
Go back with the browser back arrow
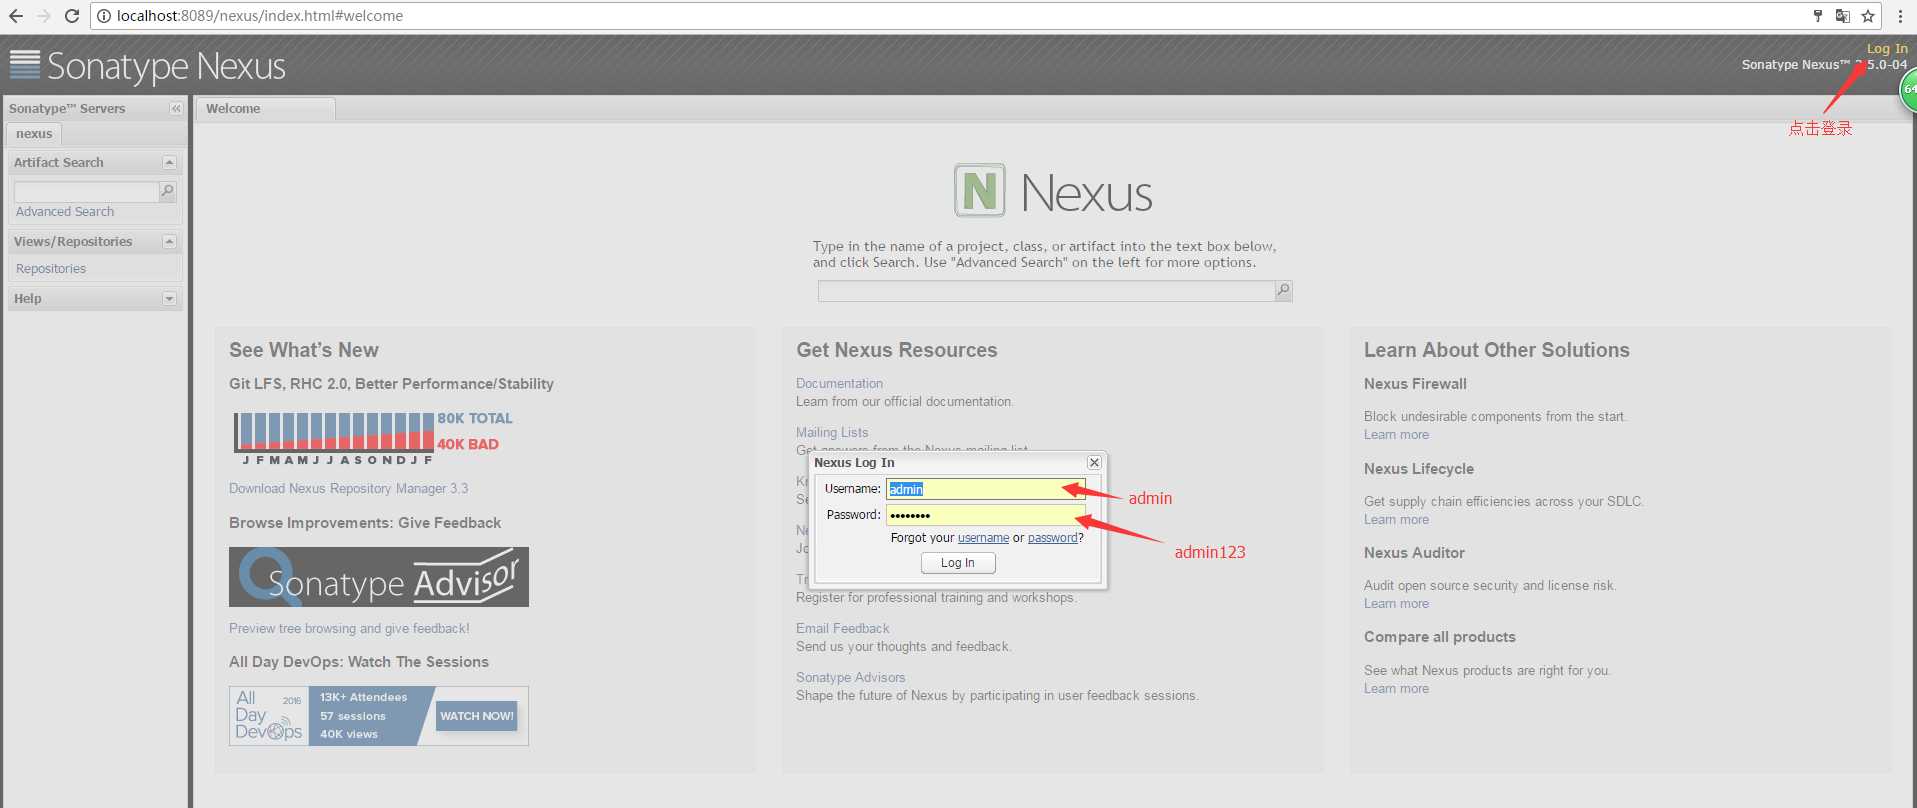tap(16, 16)
